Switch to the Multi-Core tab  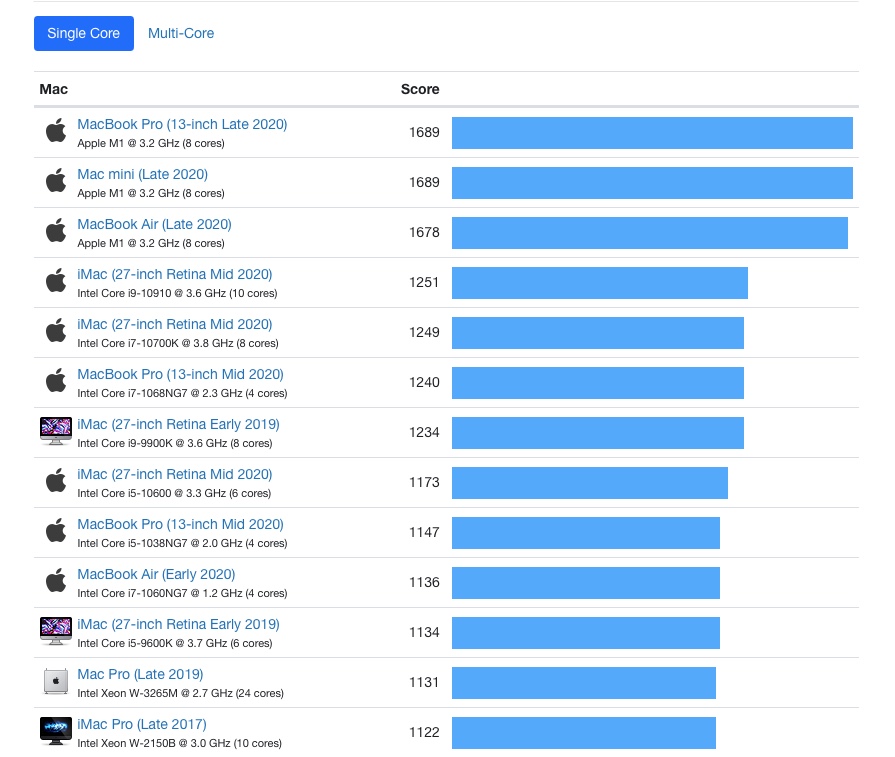pos(180,33)
